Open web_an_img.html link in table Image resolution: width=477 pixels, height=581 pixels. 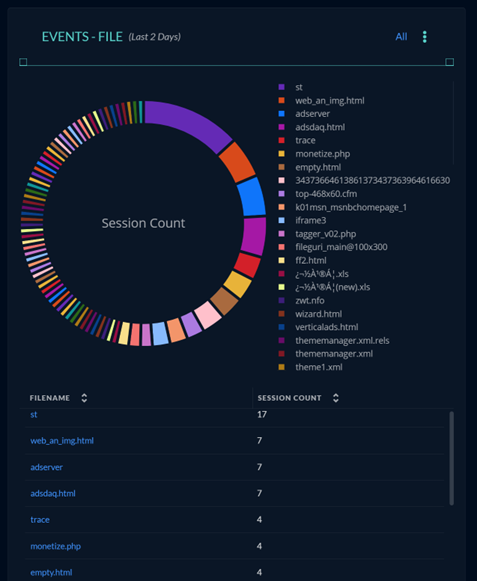coord(62,441)
